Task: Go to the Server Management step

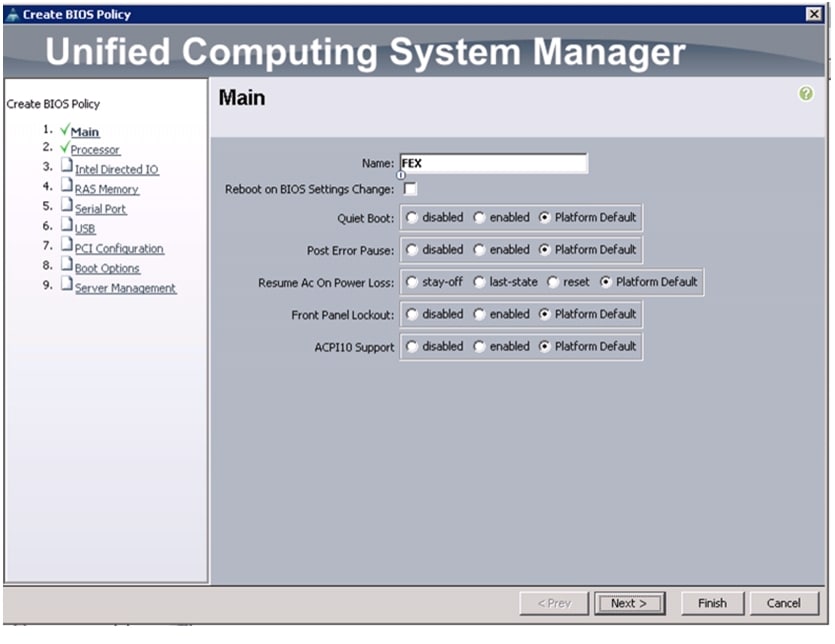Action: (x=126, y=288)
